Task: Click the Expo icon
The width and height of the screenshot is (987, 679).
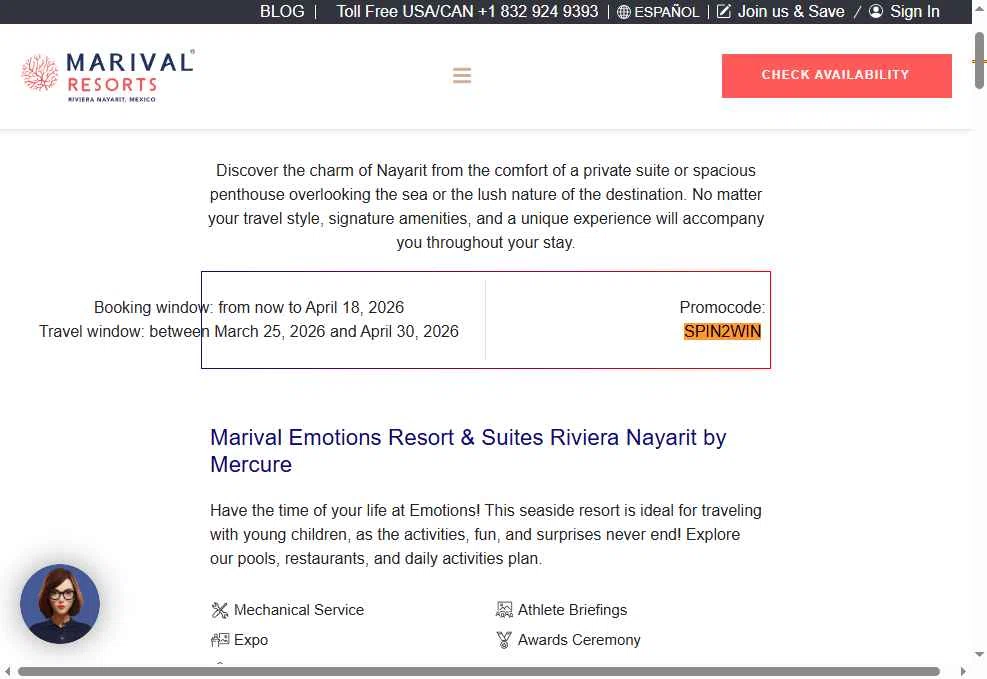Action: (220, 640)
